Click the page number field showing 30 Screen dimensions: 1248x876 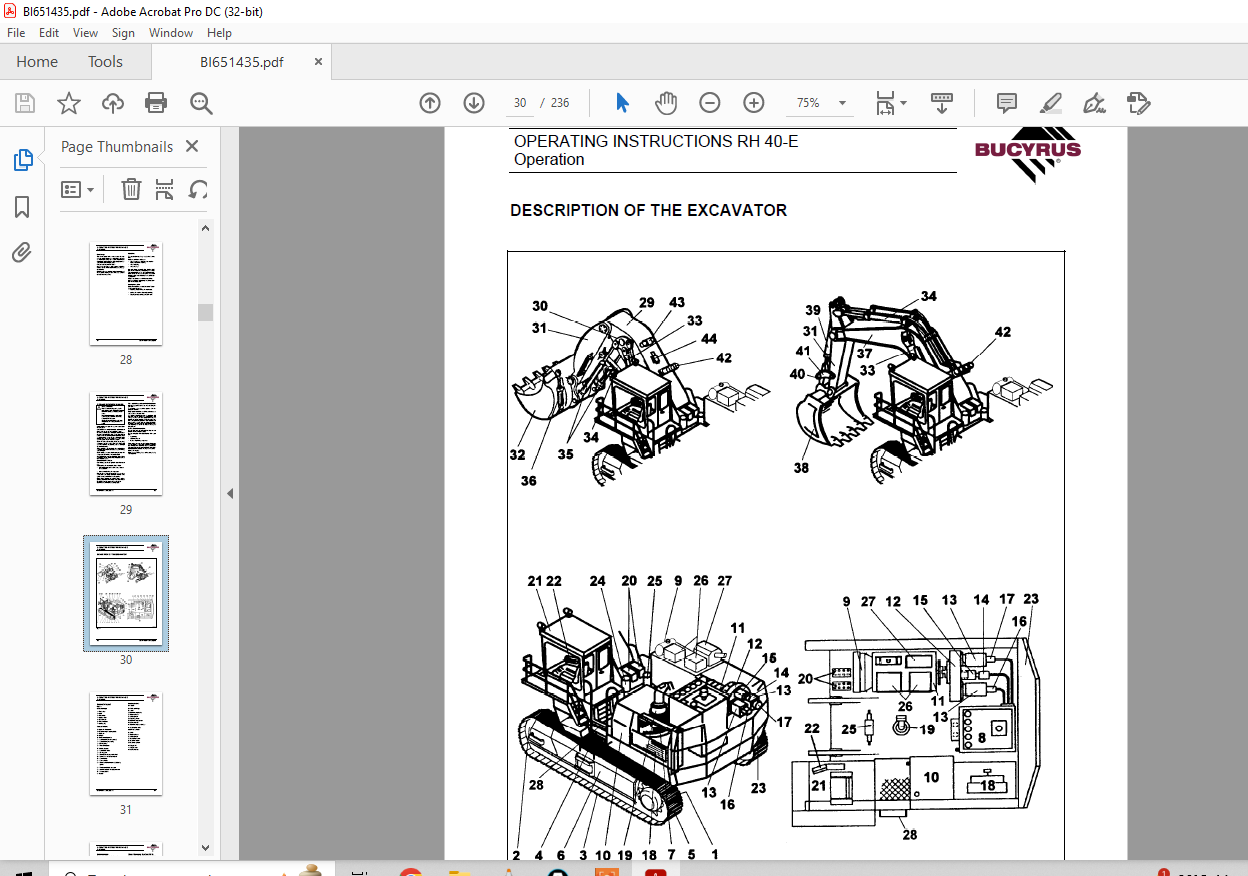(519, 103)
